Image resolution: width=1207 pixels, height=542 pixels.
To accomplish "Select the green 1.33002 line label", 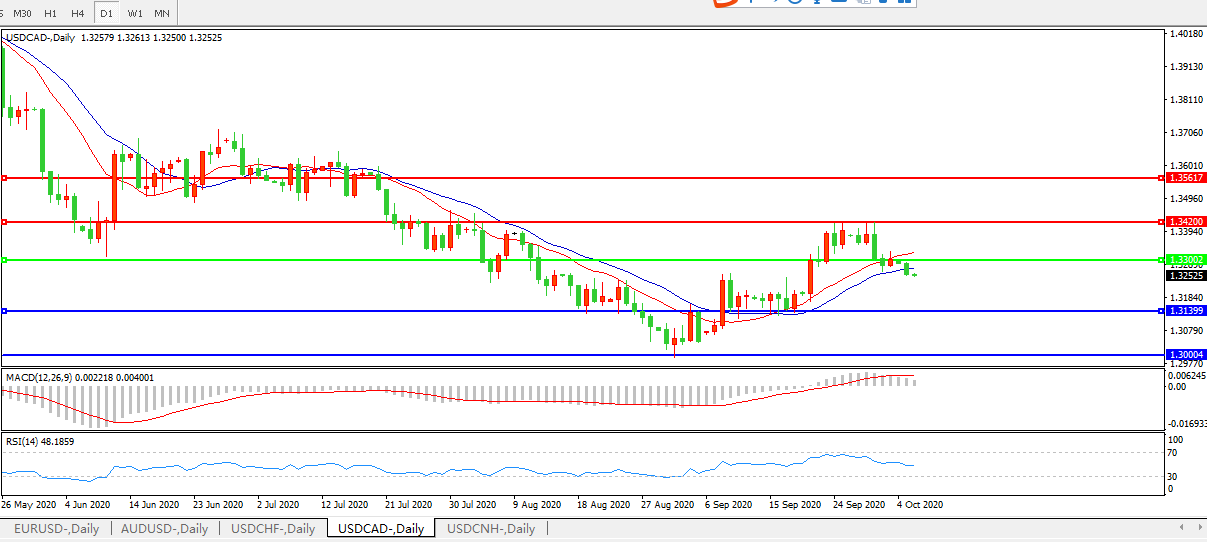I will [x=1186, y=260].
